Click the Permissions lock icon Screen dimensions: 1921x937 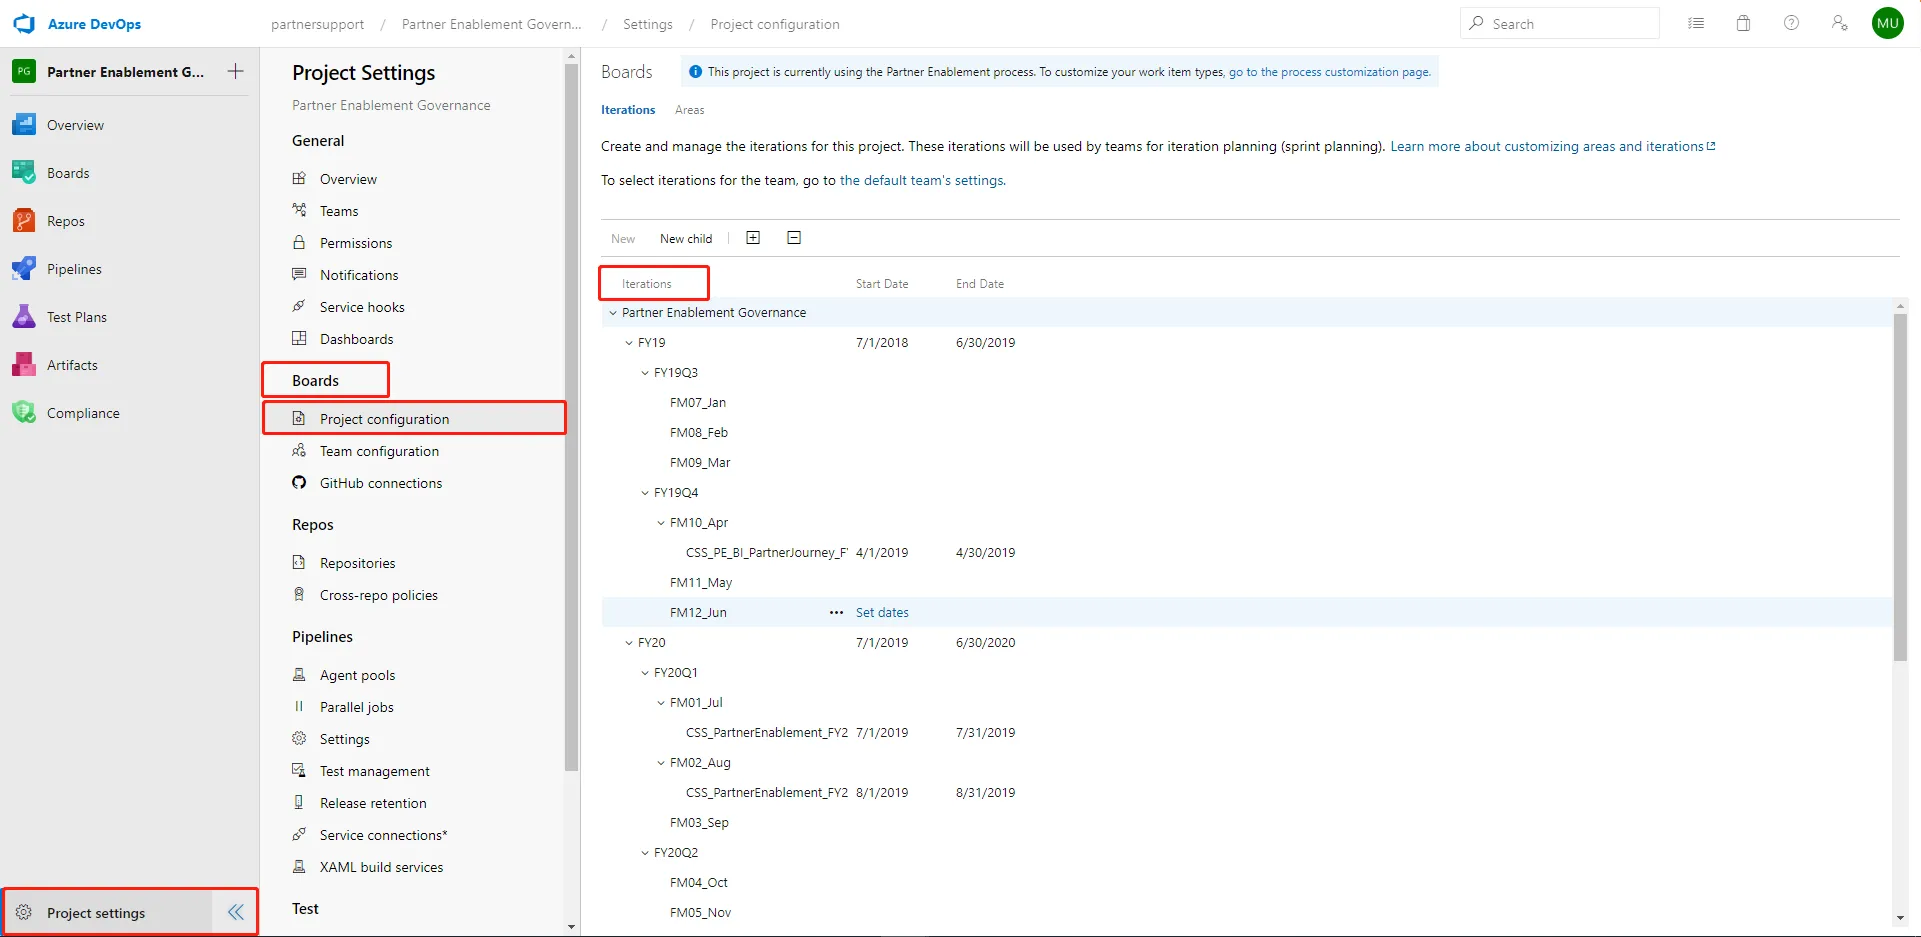(x=299, y=242)
